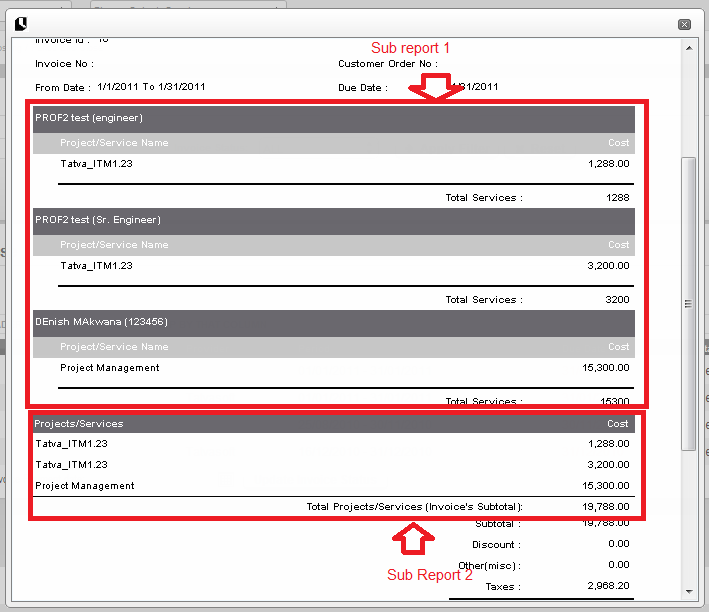Click the invoice subtotal value '19,788.00'
Image resolution: width=709 pixels, height=612 pixels.
pyautogui.click(x=605, y=507)
